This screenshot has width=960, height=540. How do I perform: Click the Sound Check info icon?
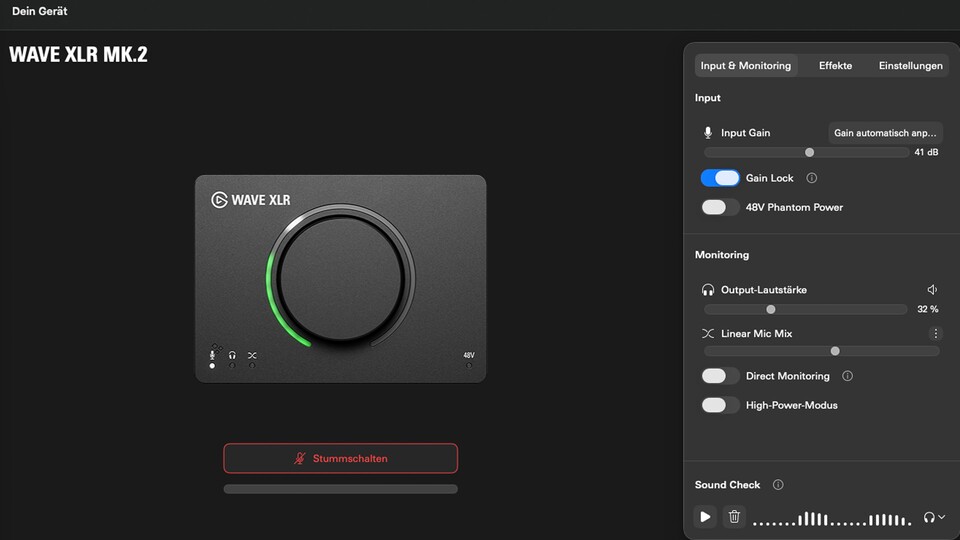tap(778, 485)
